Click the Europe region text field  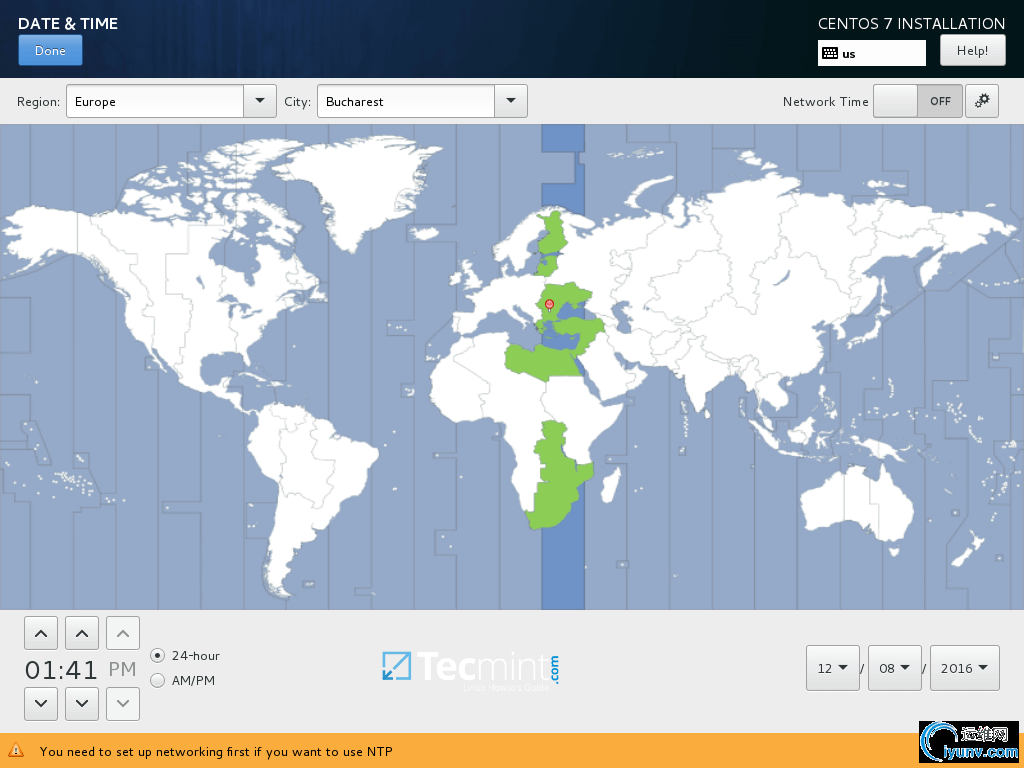click(155, 101)
